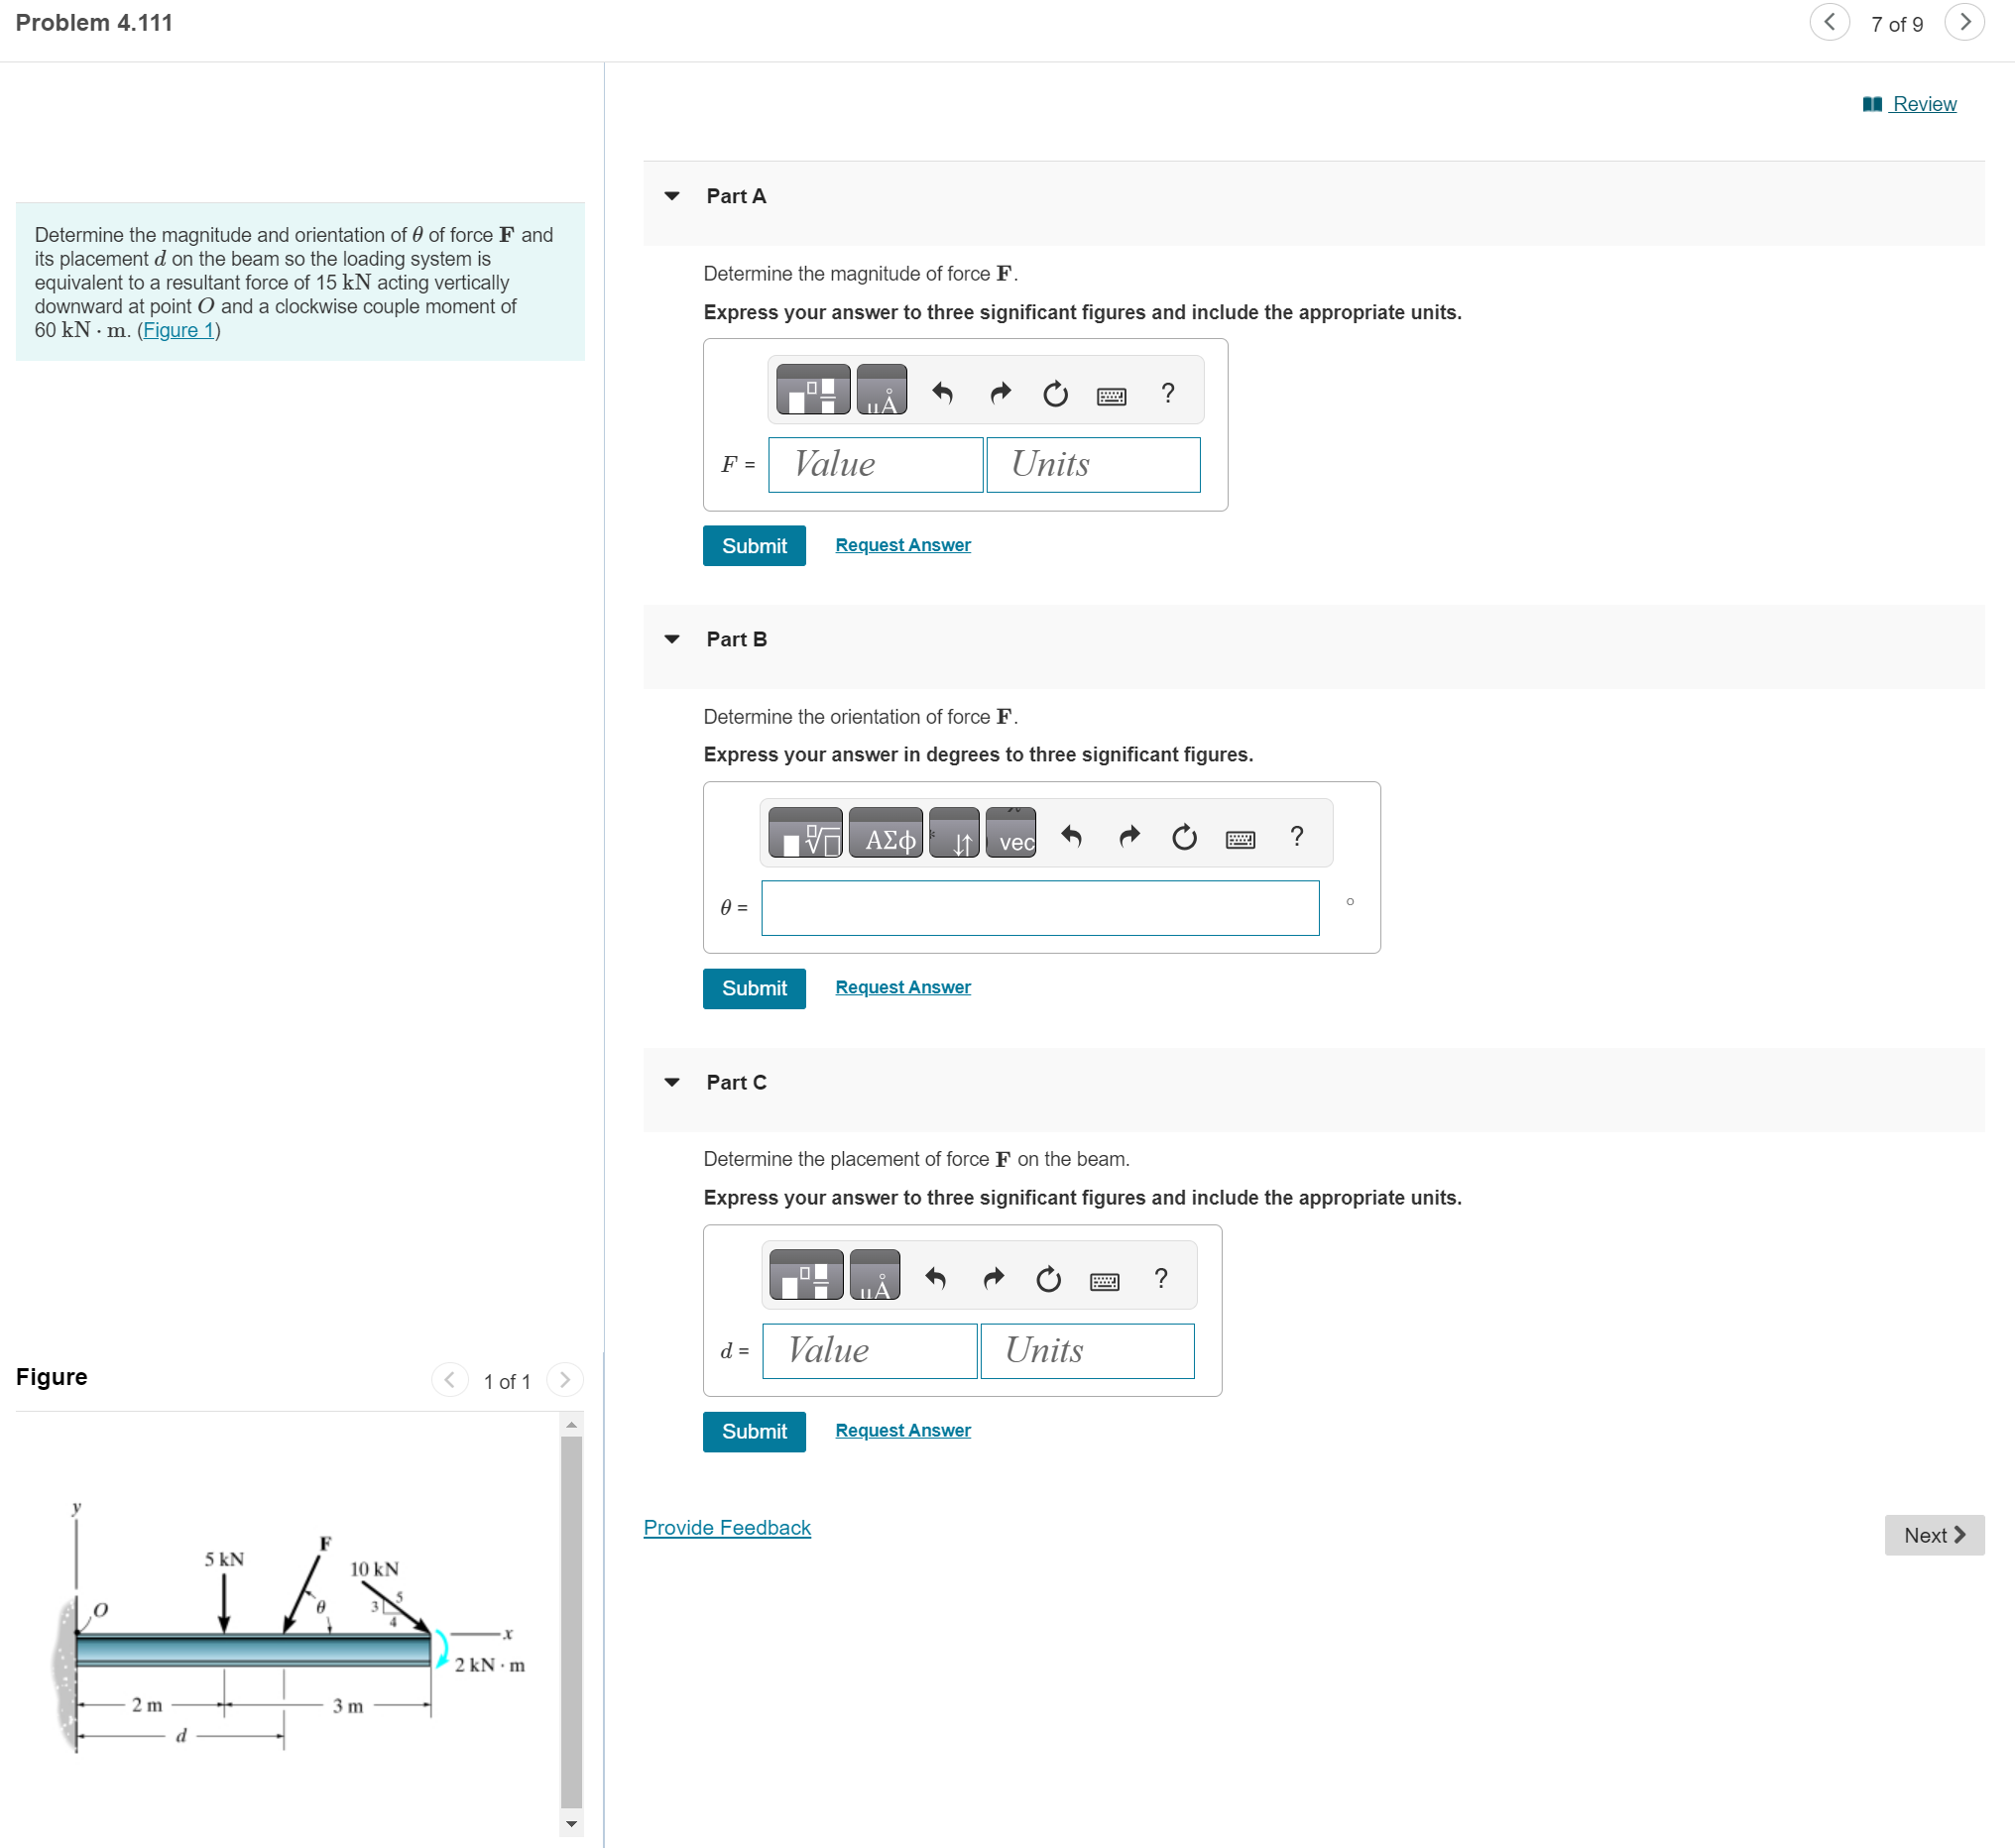Click redo arrow in Part C toolbar
Image resolution: width=2015 pixels, height=1848 pixels.
coord(993,1278)
